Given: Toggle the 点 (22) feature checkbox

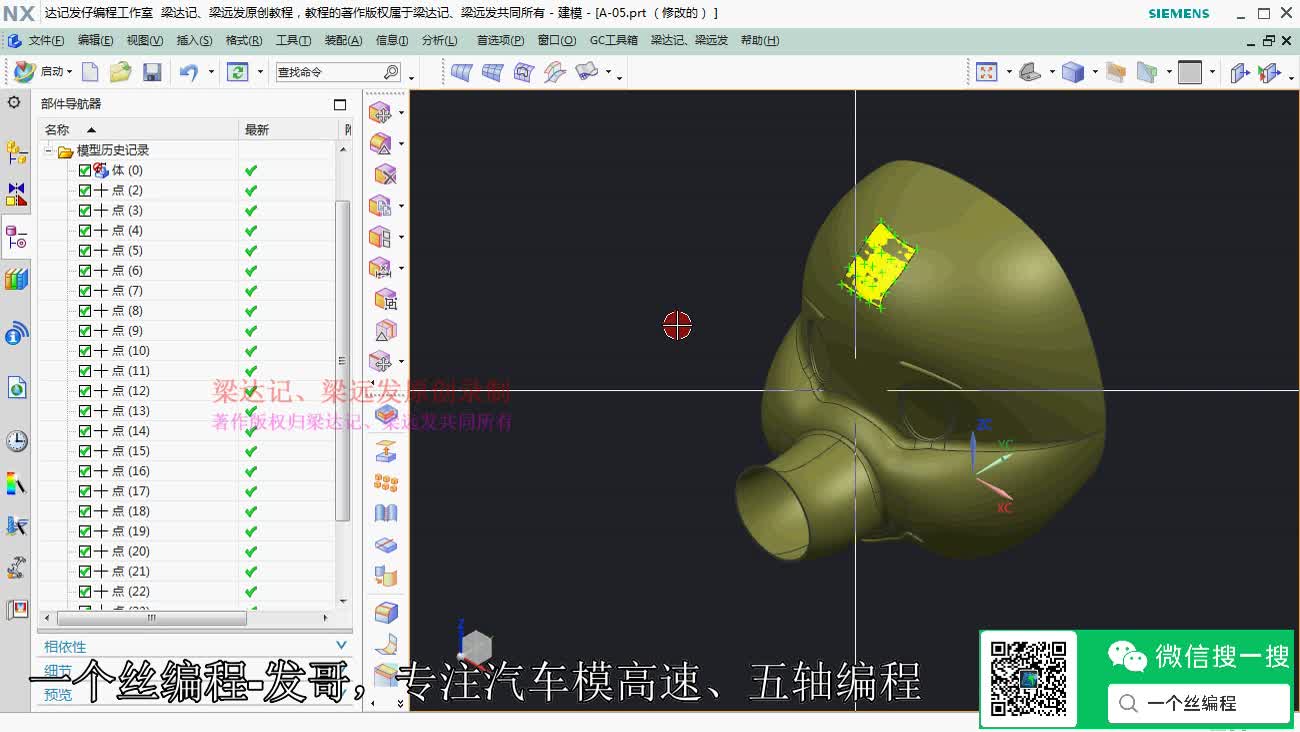Looking at the screenshot, I should pyautogui.click(x=85, y=591).
